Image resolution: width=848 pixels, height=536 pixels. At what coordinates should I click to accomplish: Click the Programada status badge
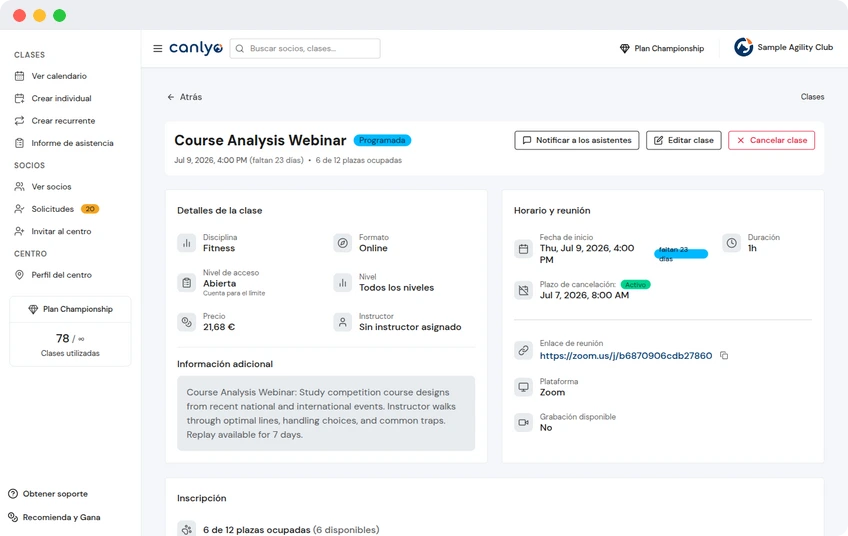382,141
